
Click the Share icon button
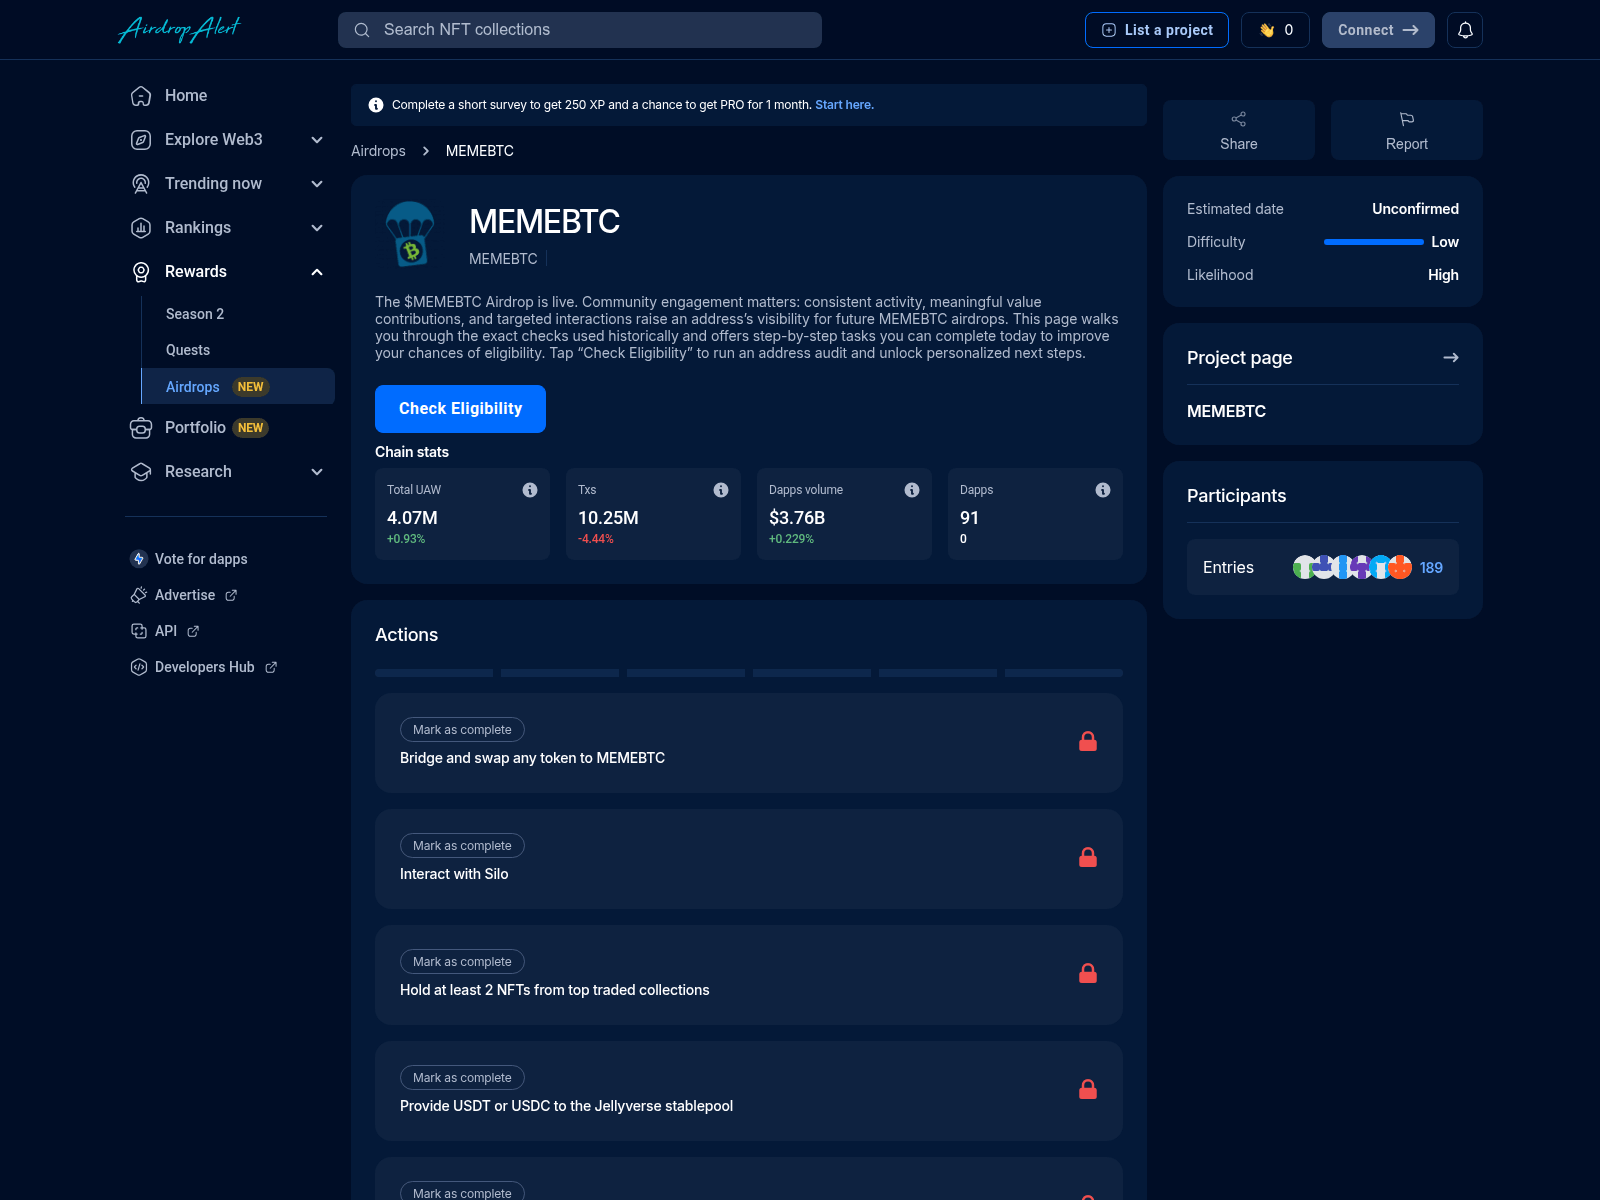tap(1239, 130)
